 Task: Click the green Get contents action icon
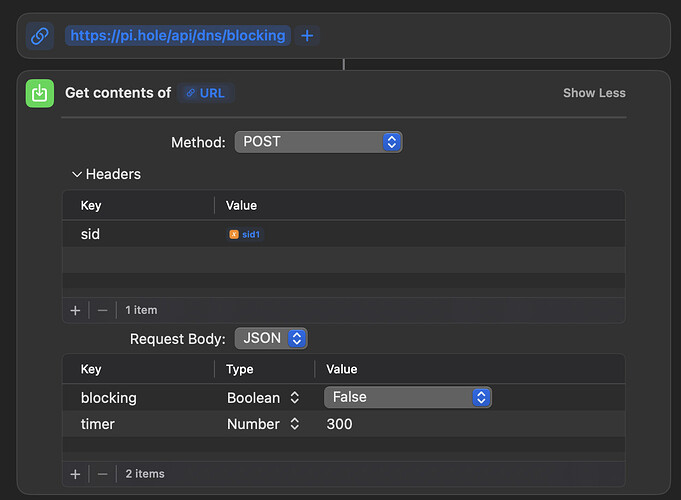click(x=40, y=93)
